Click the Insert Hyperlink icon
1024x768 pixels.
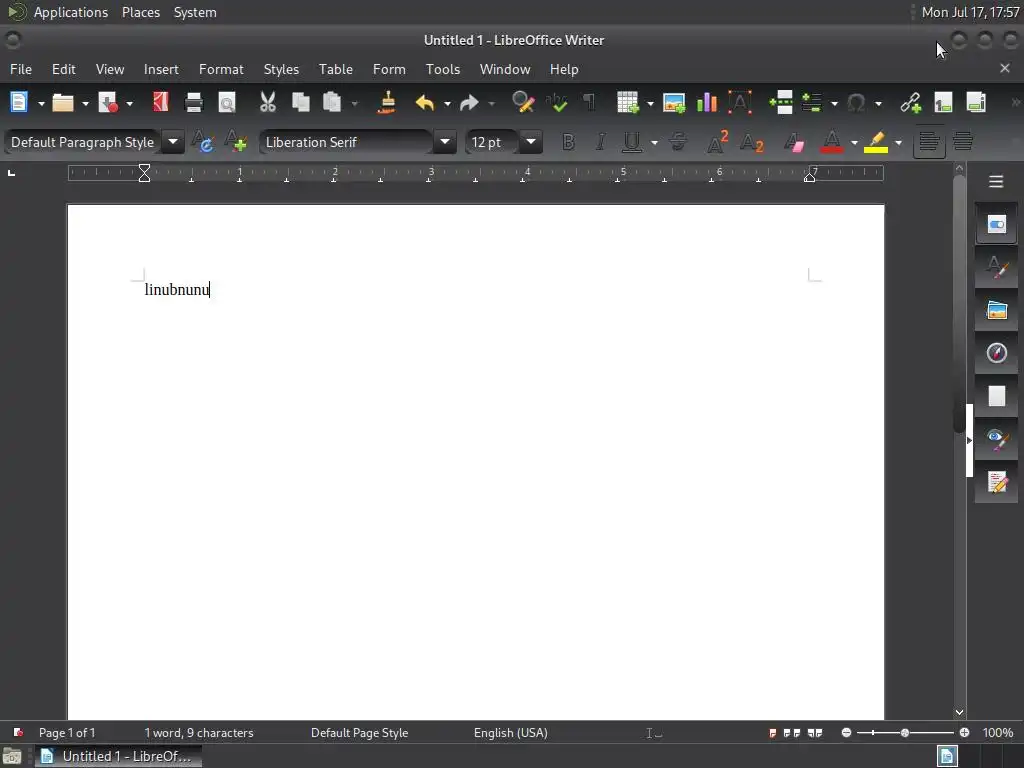click(910, 103)
